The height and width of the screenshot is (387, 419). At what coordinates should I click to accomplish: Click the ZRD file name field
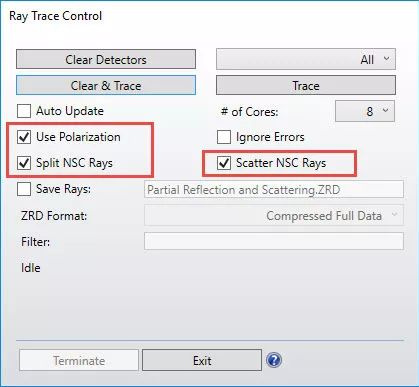274,189
